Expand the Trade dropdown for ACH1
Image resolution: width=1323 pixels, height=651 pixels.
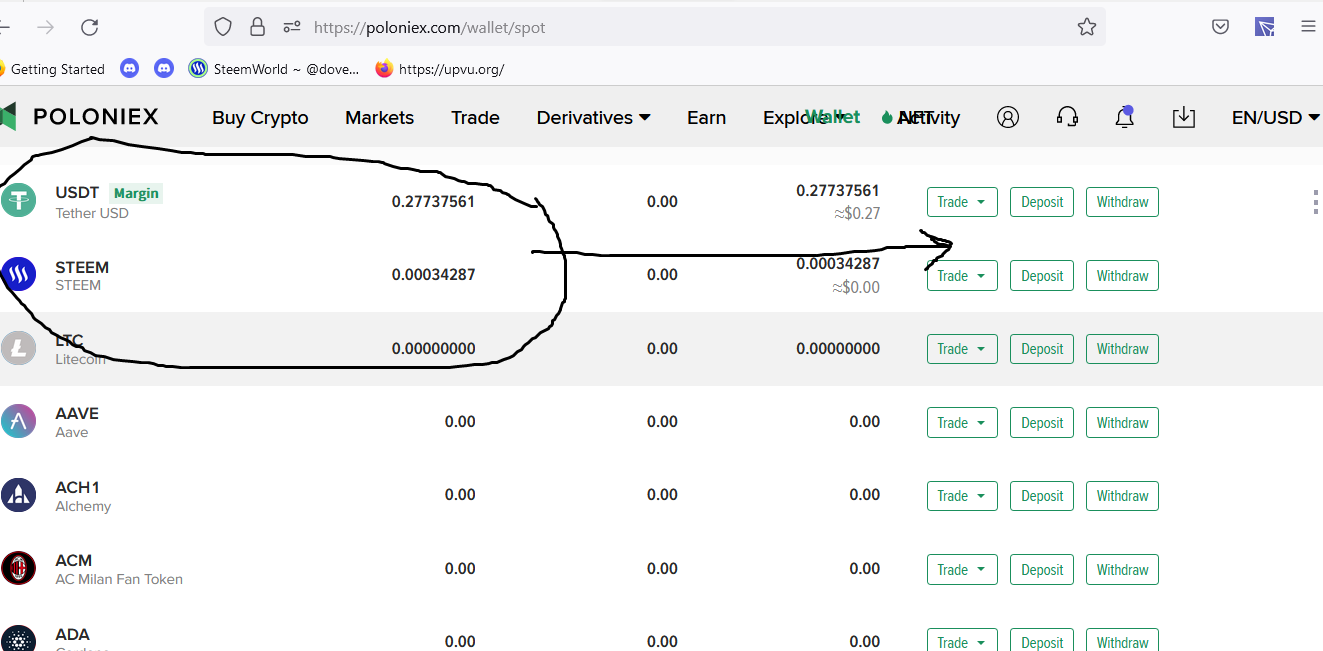962,496
